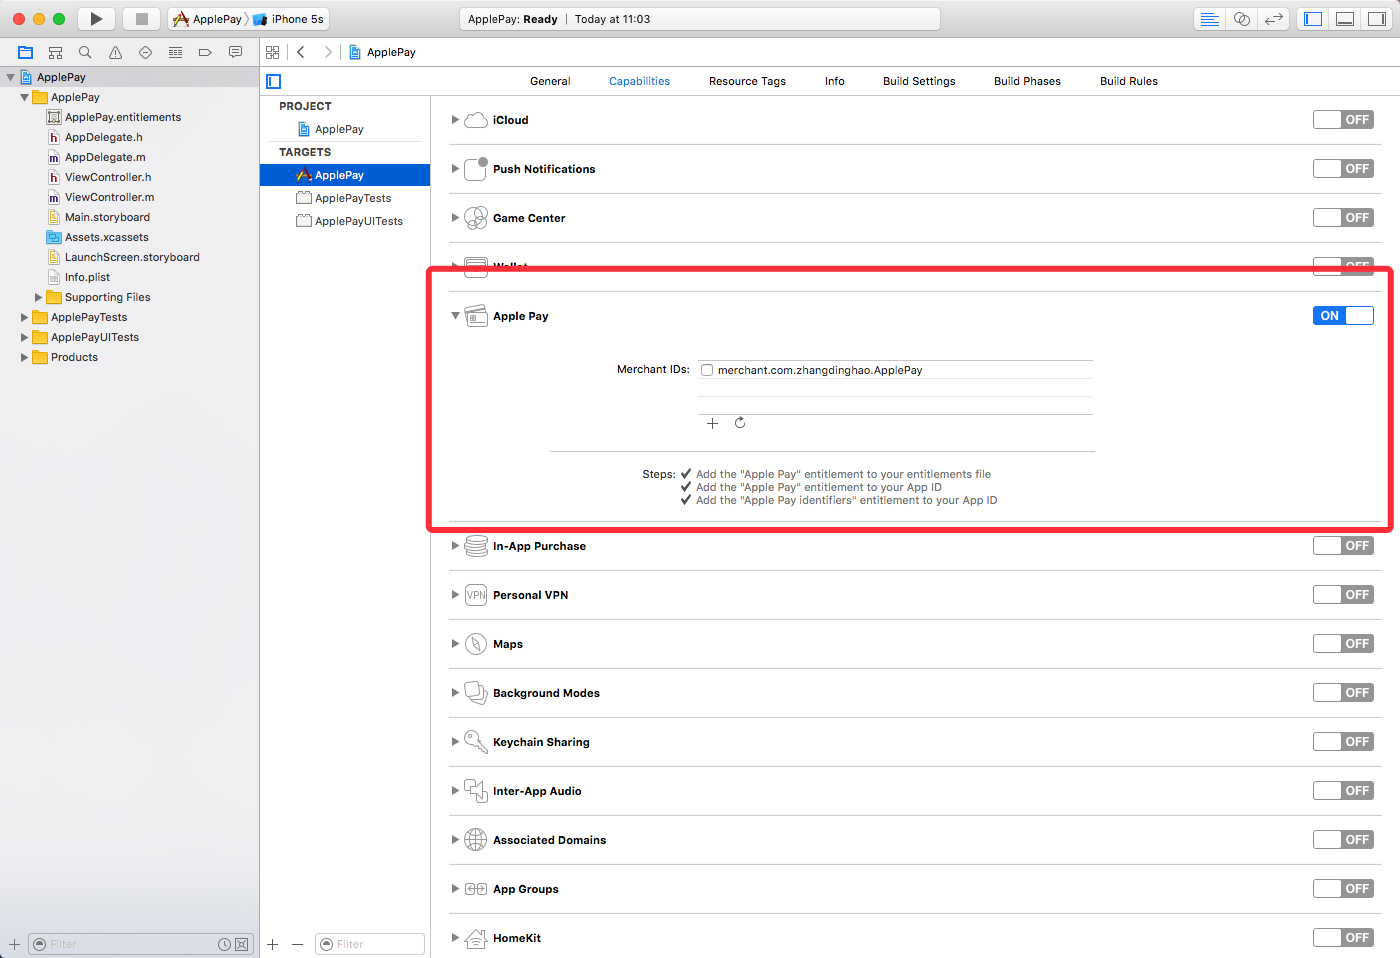
Task: Open the project navigator
Action: [26, 52]
